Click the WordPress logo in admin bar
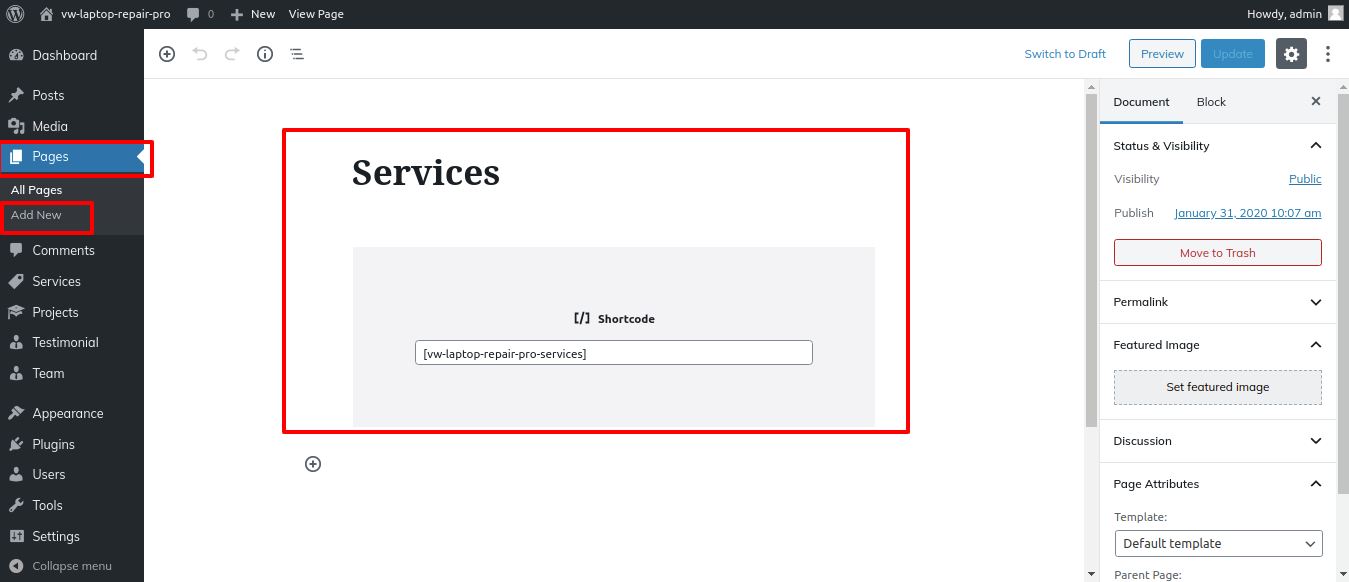 point(16,14)
